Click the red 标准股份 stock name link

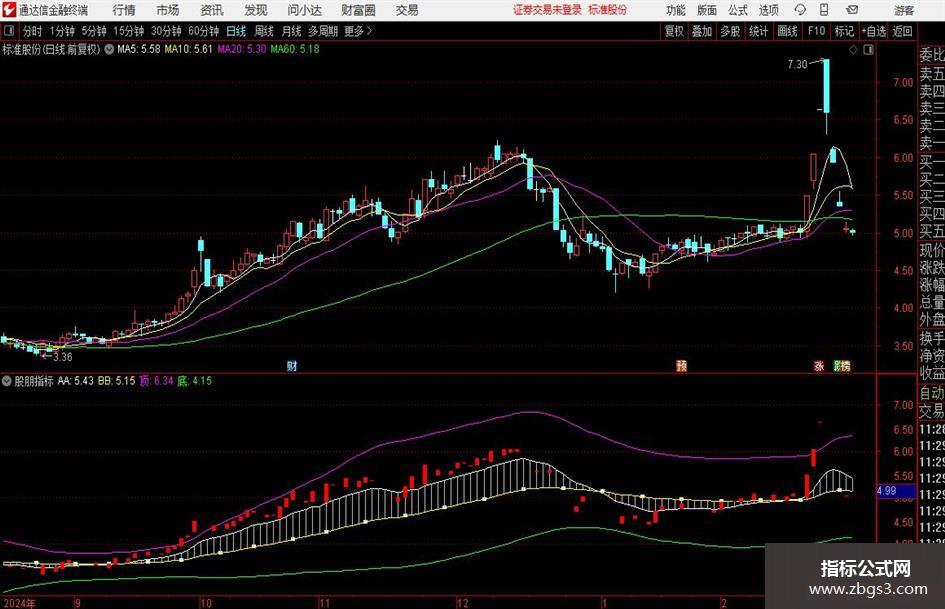coord(608,10)
